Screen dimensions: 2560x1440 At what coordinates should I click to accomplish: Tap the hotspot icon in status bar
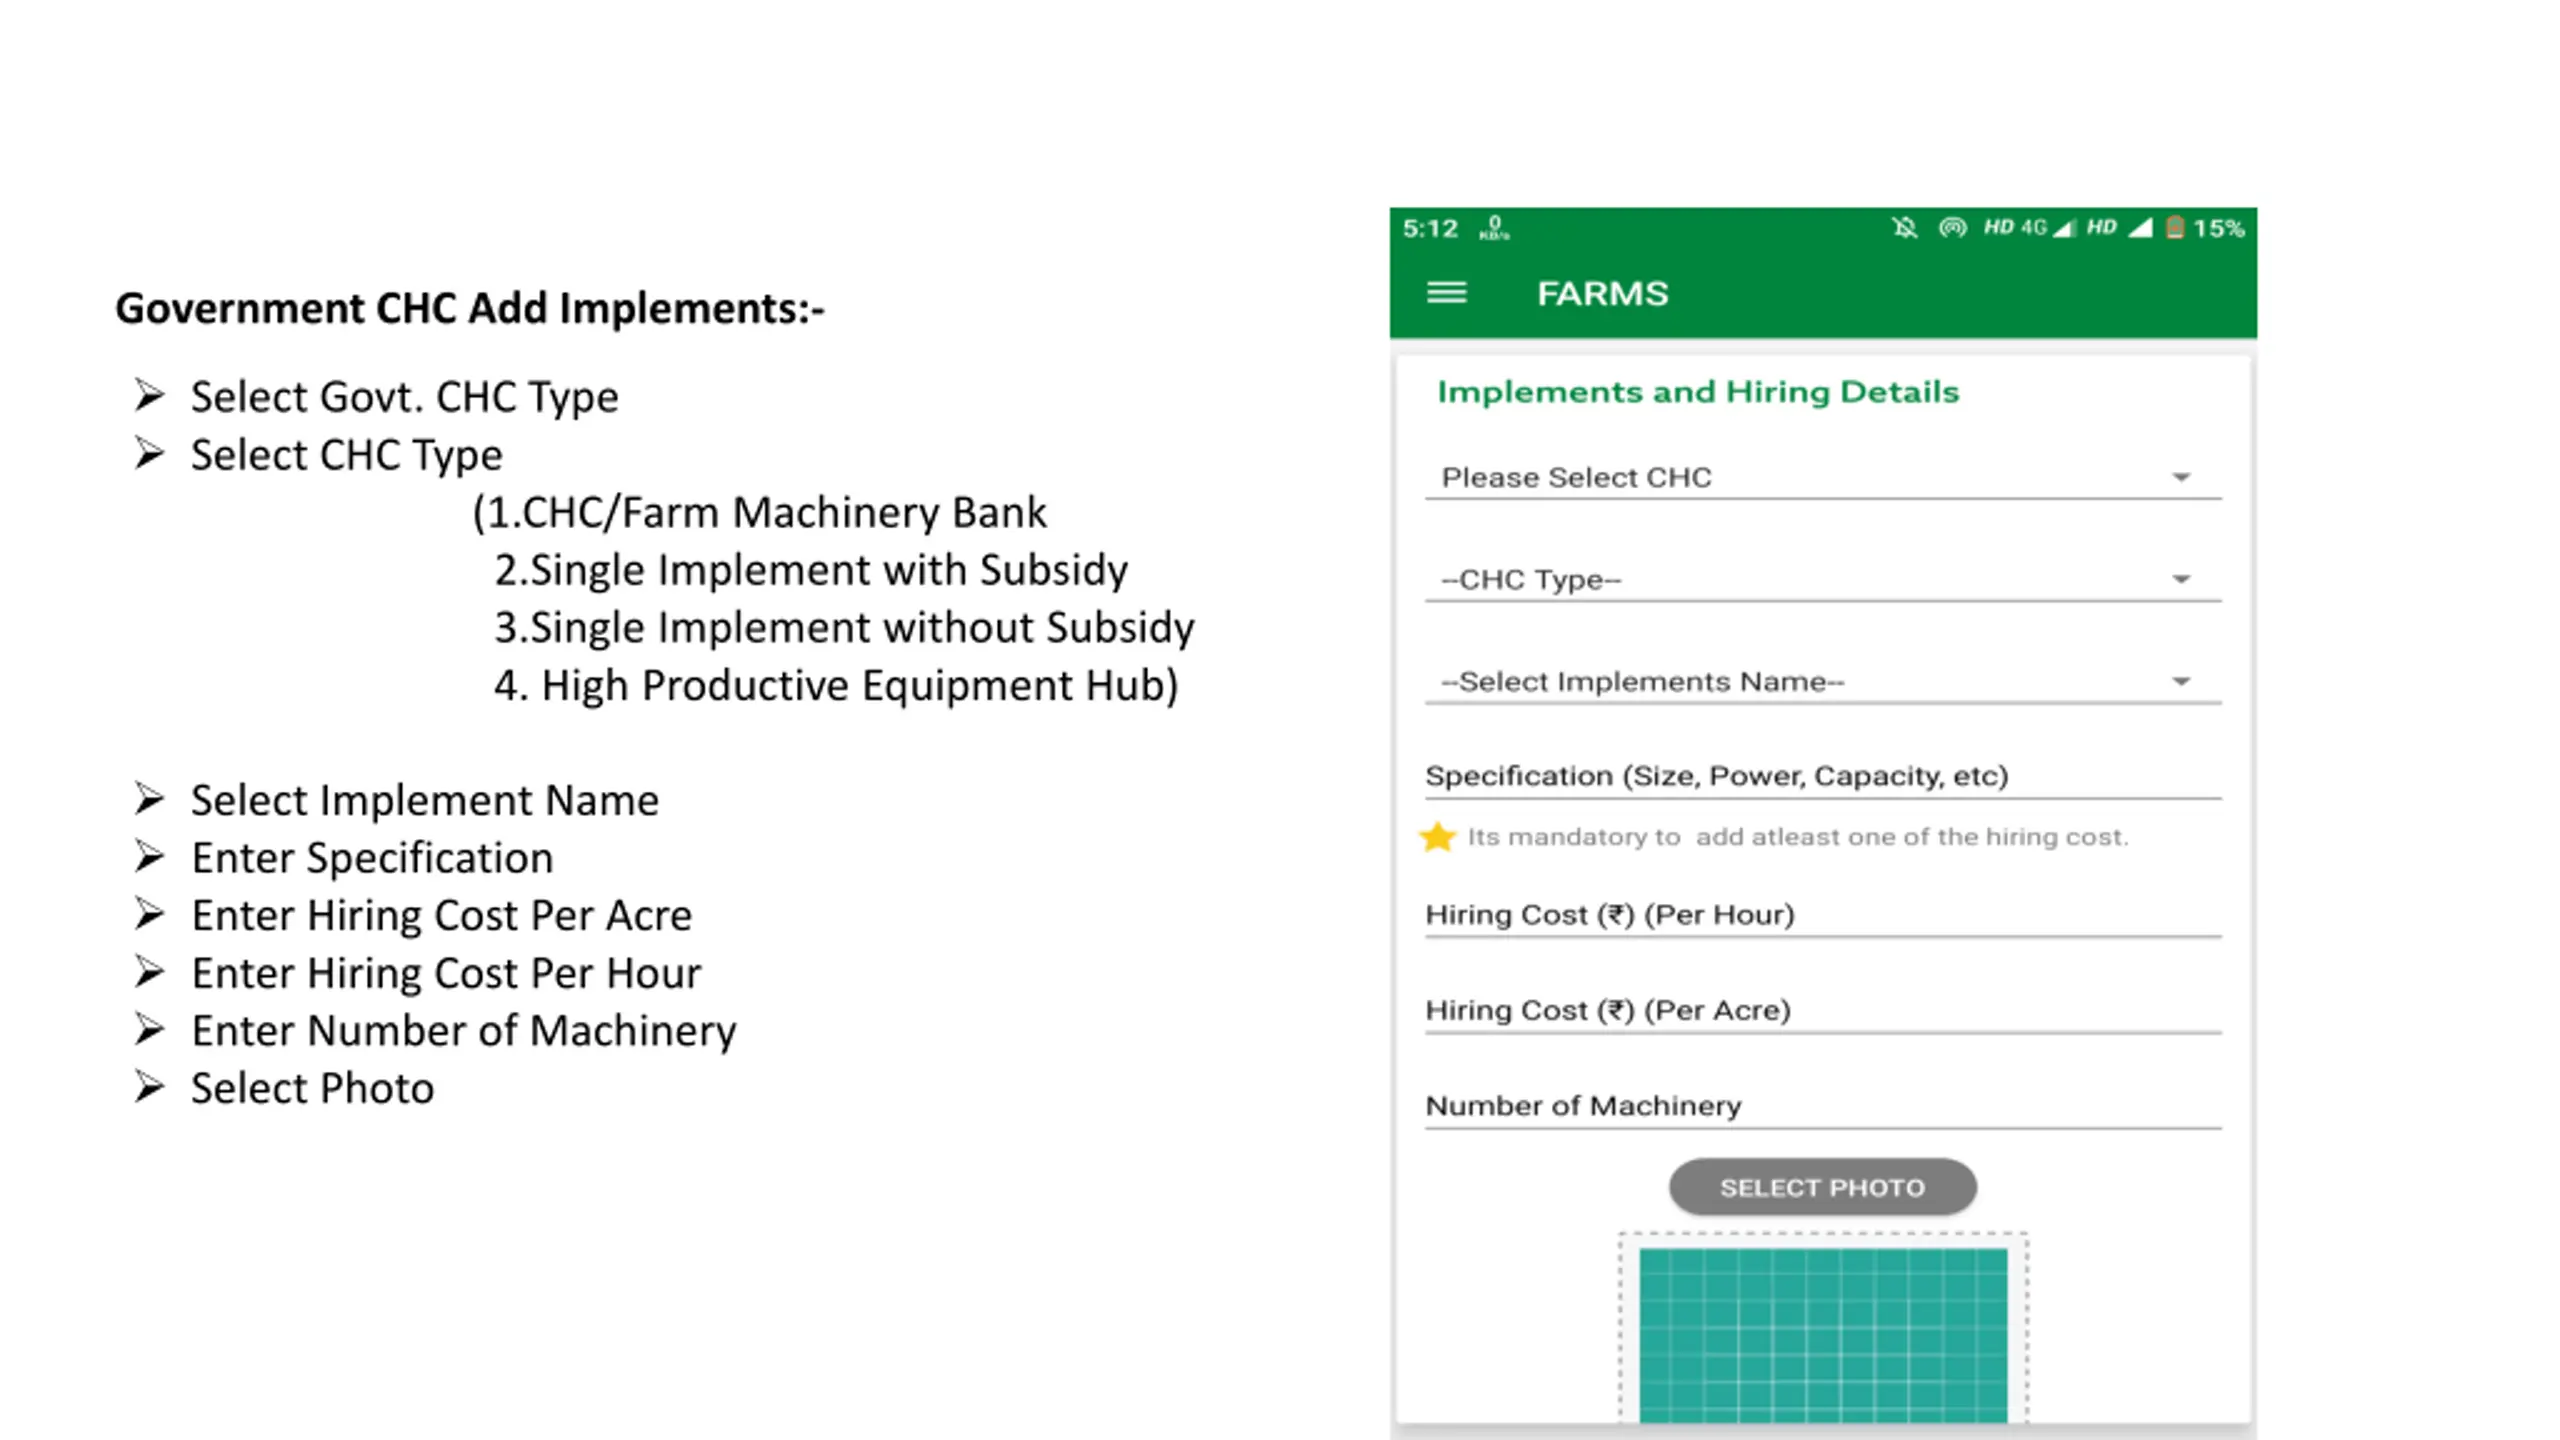(x=1952, y=228)
